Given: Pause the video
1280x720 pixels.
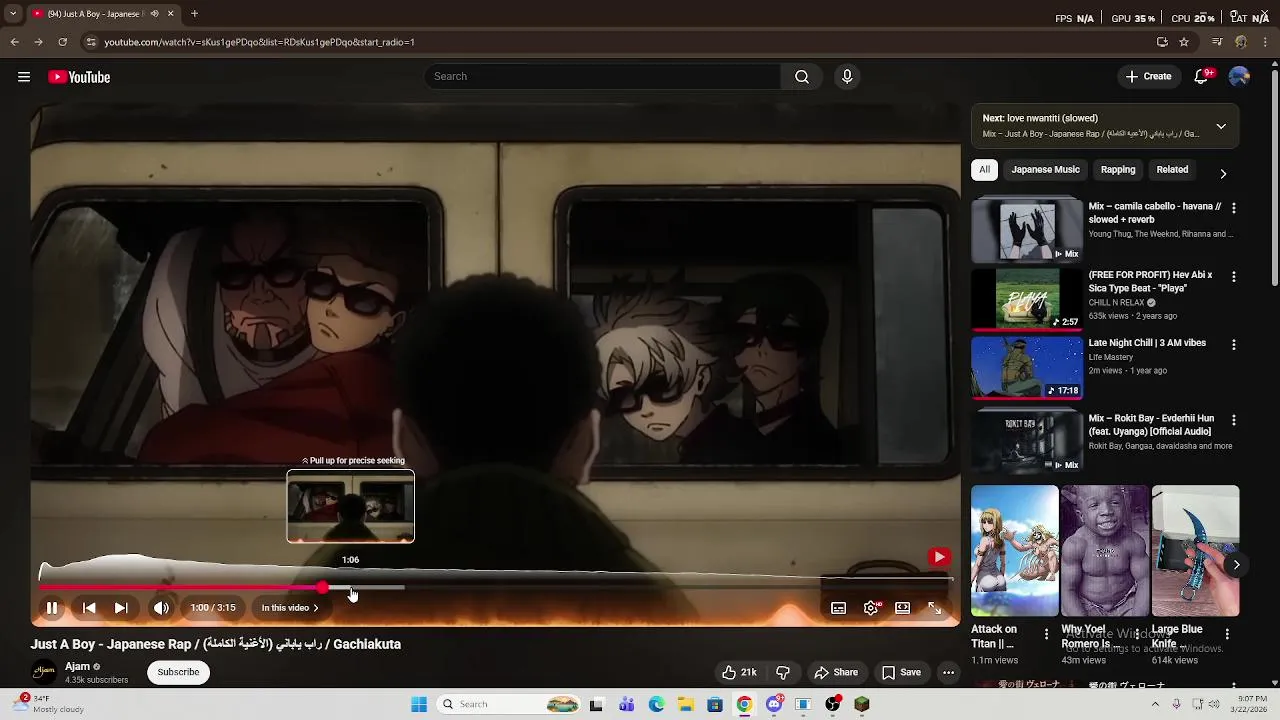Looking at the screenshot, I should 52,608.
